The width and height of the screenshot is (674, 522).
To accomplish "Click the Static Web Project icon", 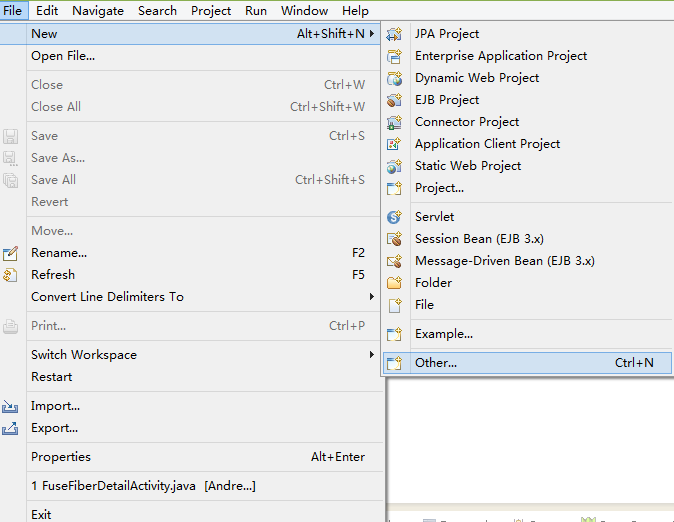I will pyautogui.click(x=394, y=166).
